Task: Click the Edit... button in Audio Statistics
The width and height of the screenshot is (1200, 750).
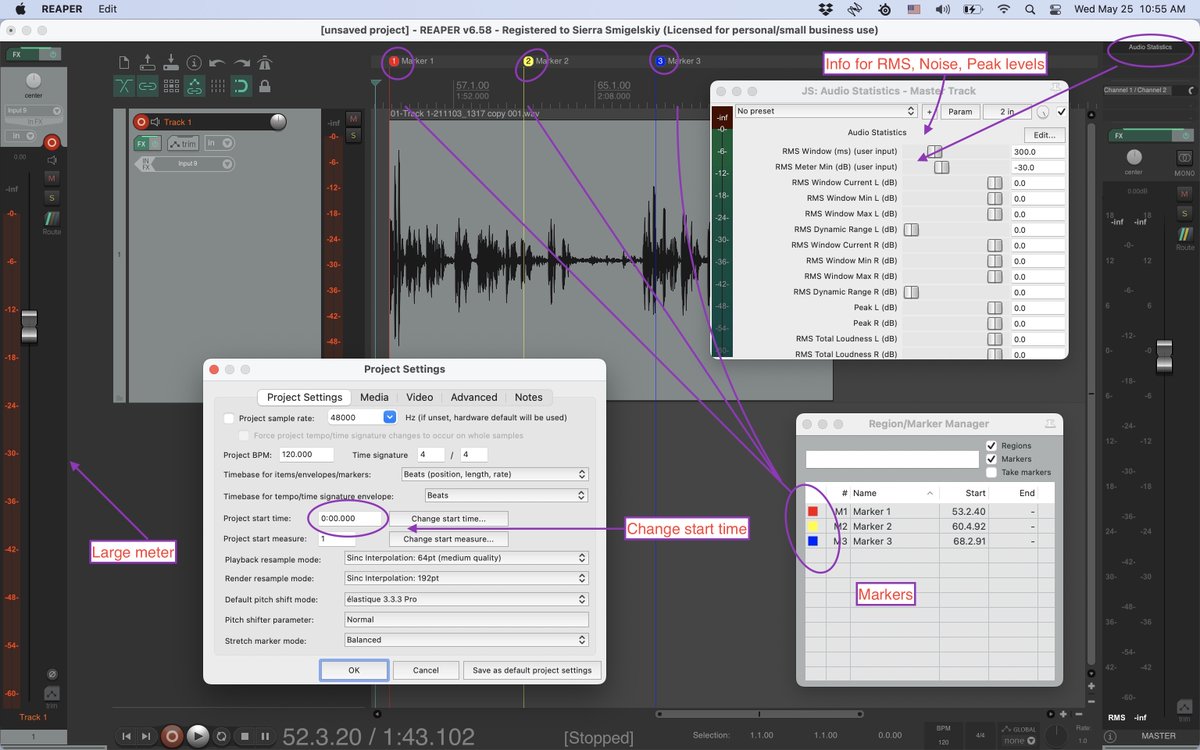Action: pyautogui.click(x=1044, y=135)
